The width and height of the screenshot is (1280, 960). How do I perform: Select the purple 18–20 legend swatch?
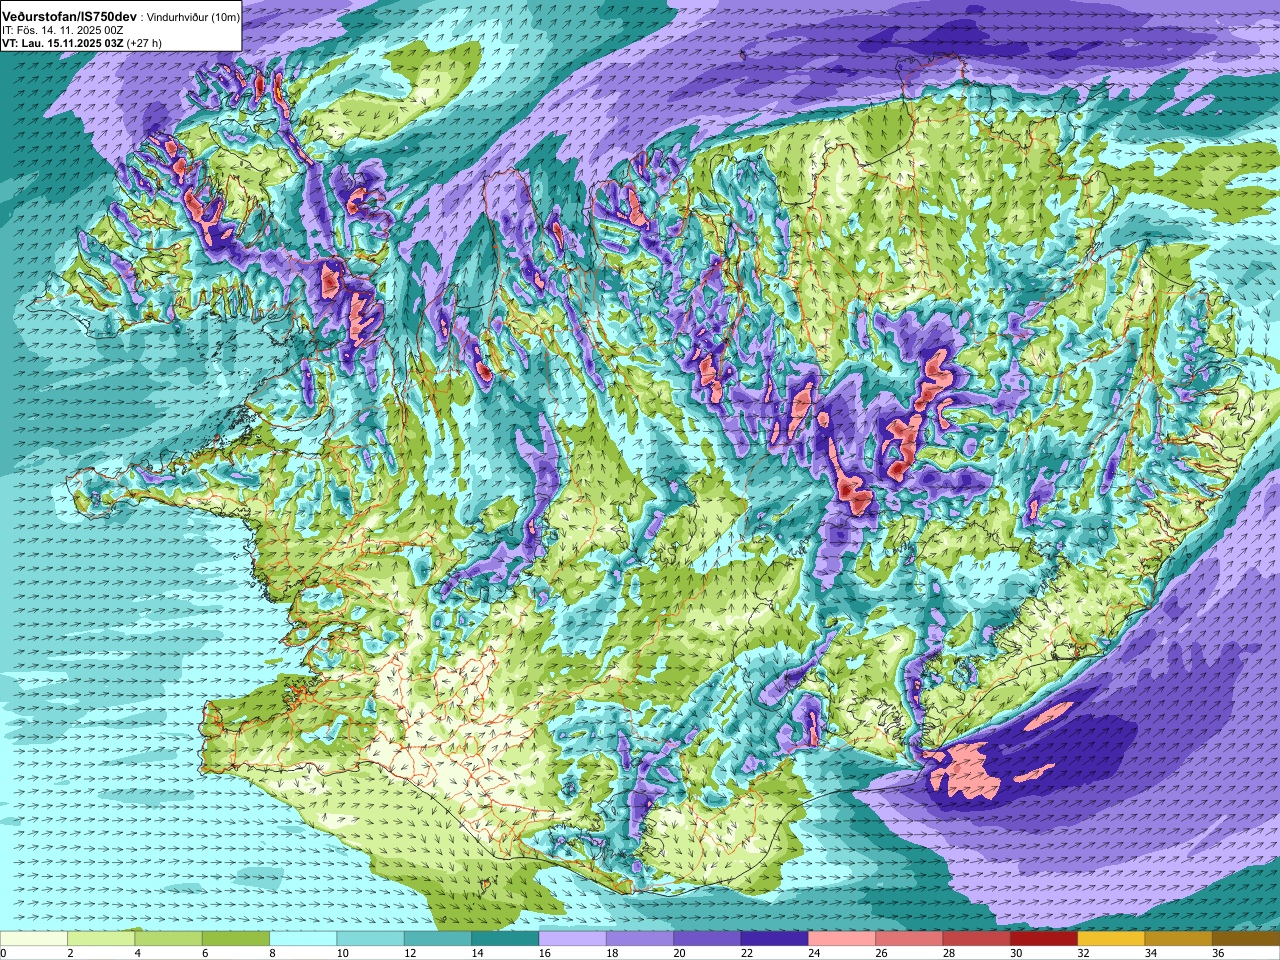tap(640, 939)
